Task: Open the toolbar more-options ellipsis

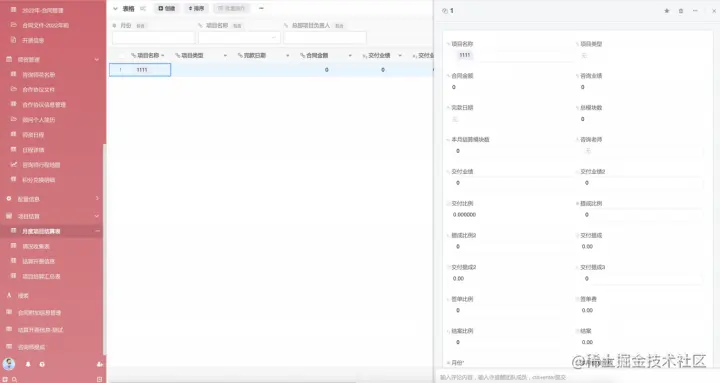Action: coord(261,8)
